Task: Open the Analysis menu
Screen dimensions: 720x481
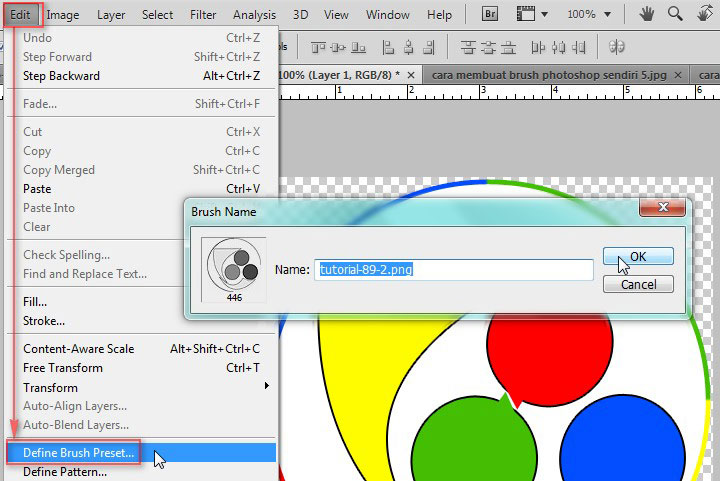Action: click(x=254, y=15)
